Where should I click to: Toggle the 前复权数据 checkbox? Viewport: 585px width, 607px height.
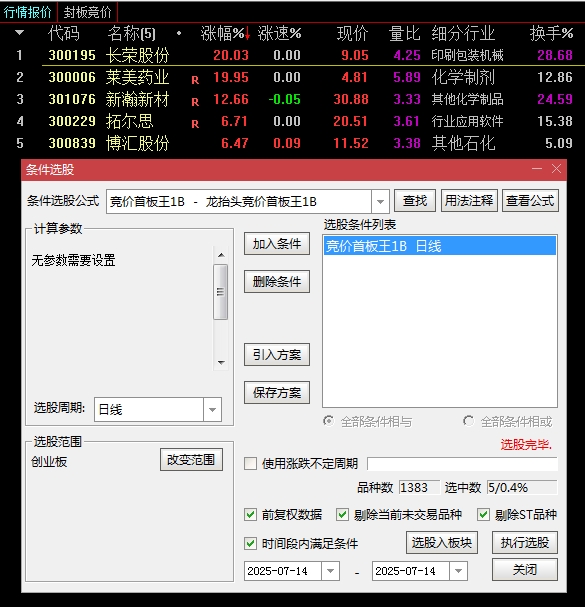[250, 514]
